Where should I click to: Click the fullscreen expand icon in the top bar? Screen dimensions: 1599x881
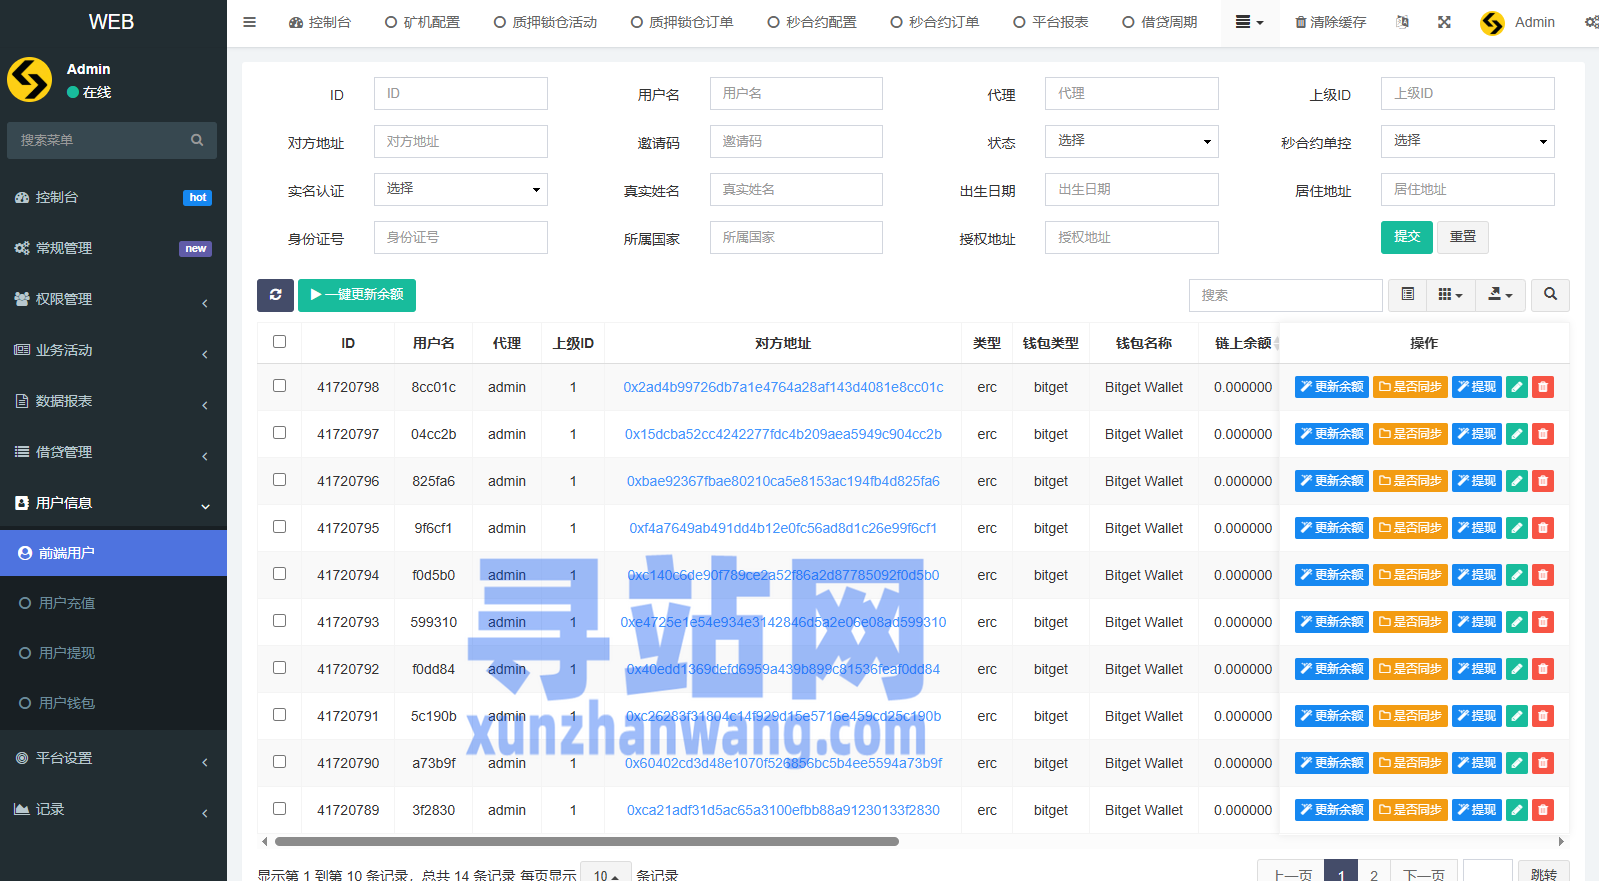click(1444, 22)
